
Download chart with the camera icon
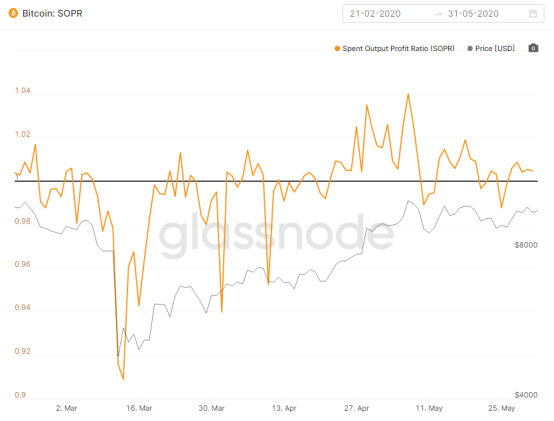coord(533,48)
